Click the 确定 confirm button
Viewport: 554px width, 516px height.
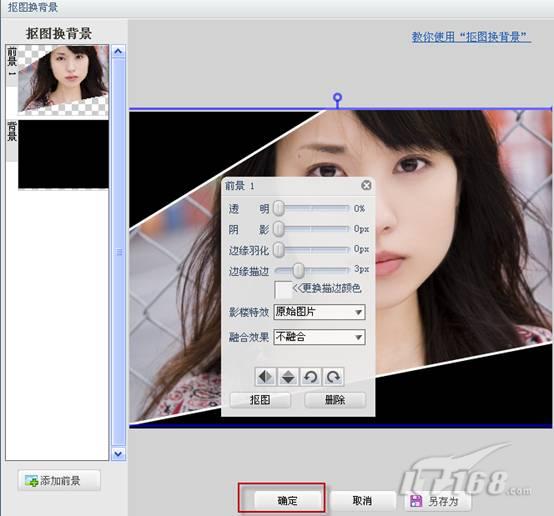click(x=288, y=501)
